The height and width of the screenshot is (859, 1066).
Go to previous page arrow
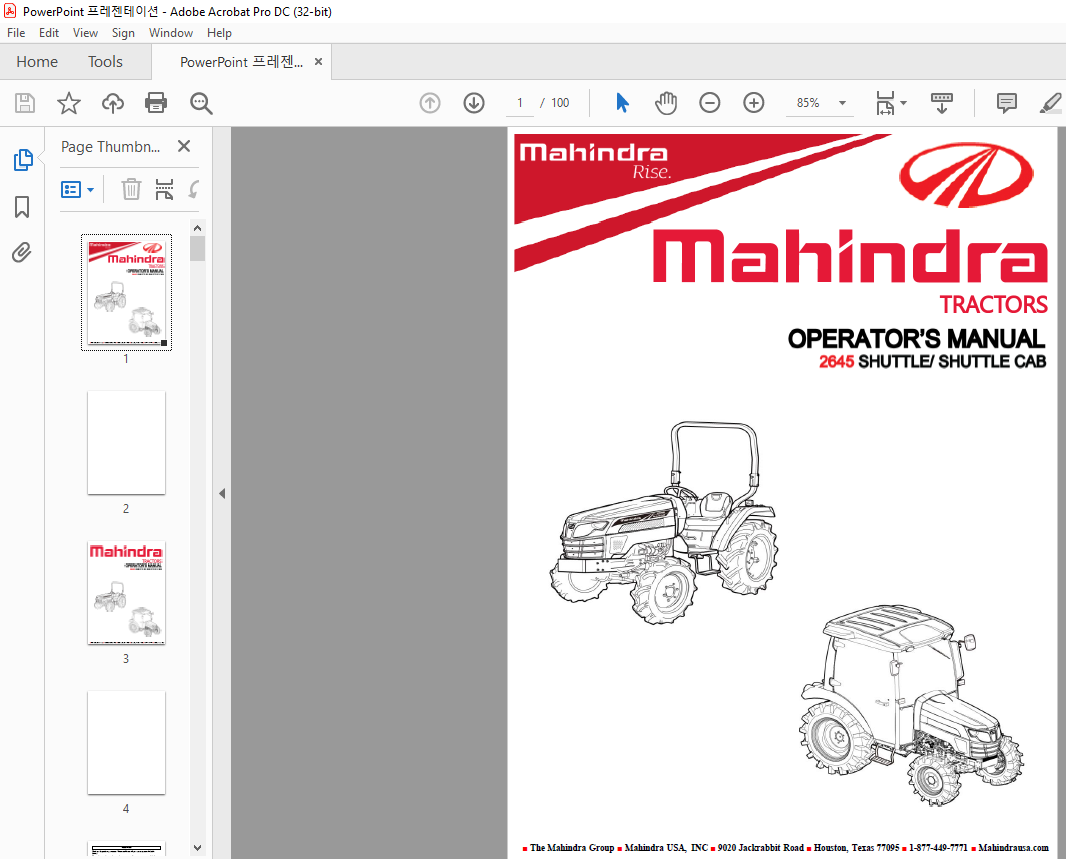click(x=430, y=103)
